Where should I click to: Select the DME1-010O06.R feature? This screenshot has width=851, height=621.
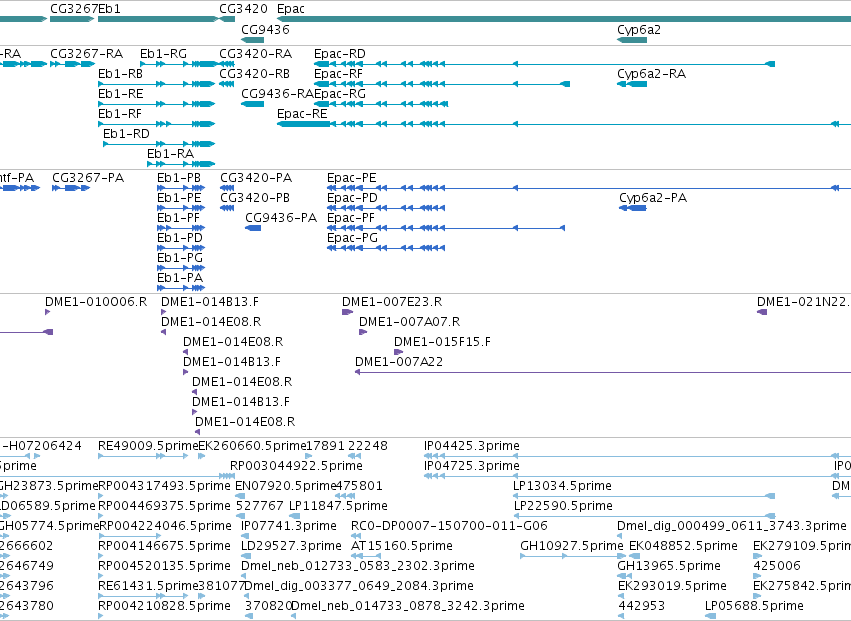[48, 312]
